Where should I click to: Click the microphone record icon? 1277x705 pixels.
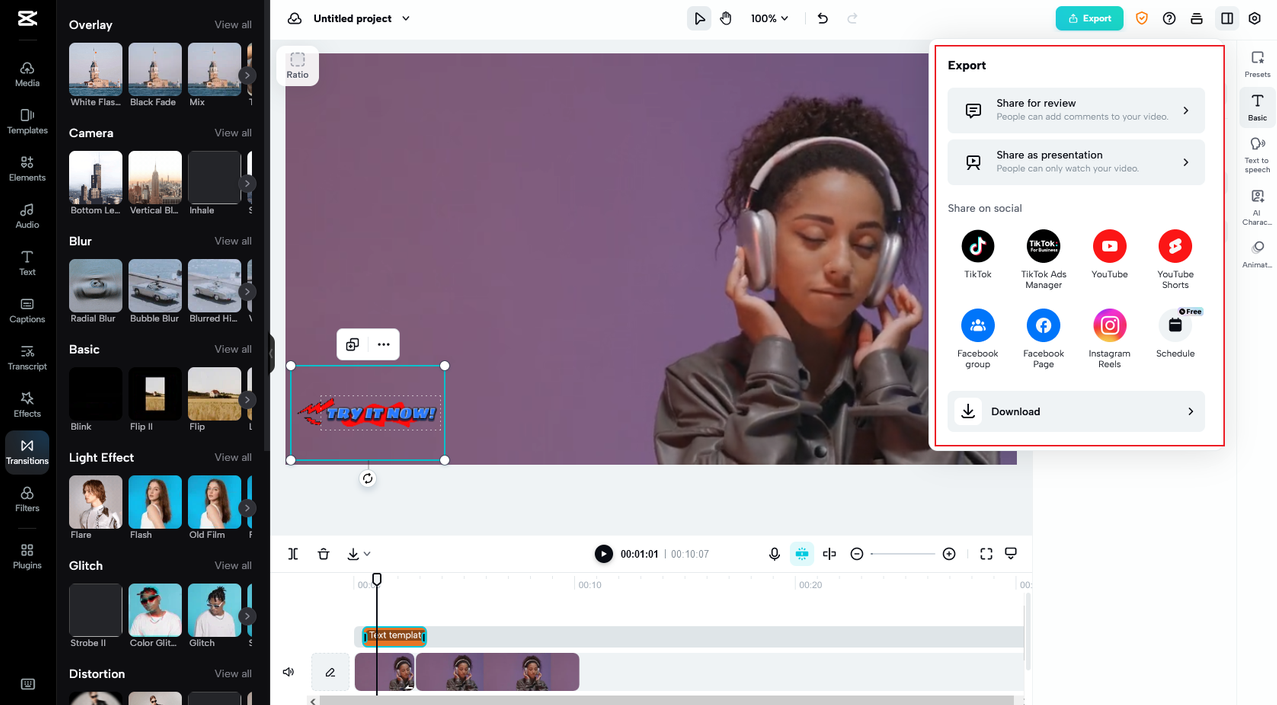click(774, 554)
